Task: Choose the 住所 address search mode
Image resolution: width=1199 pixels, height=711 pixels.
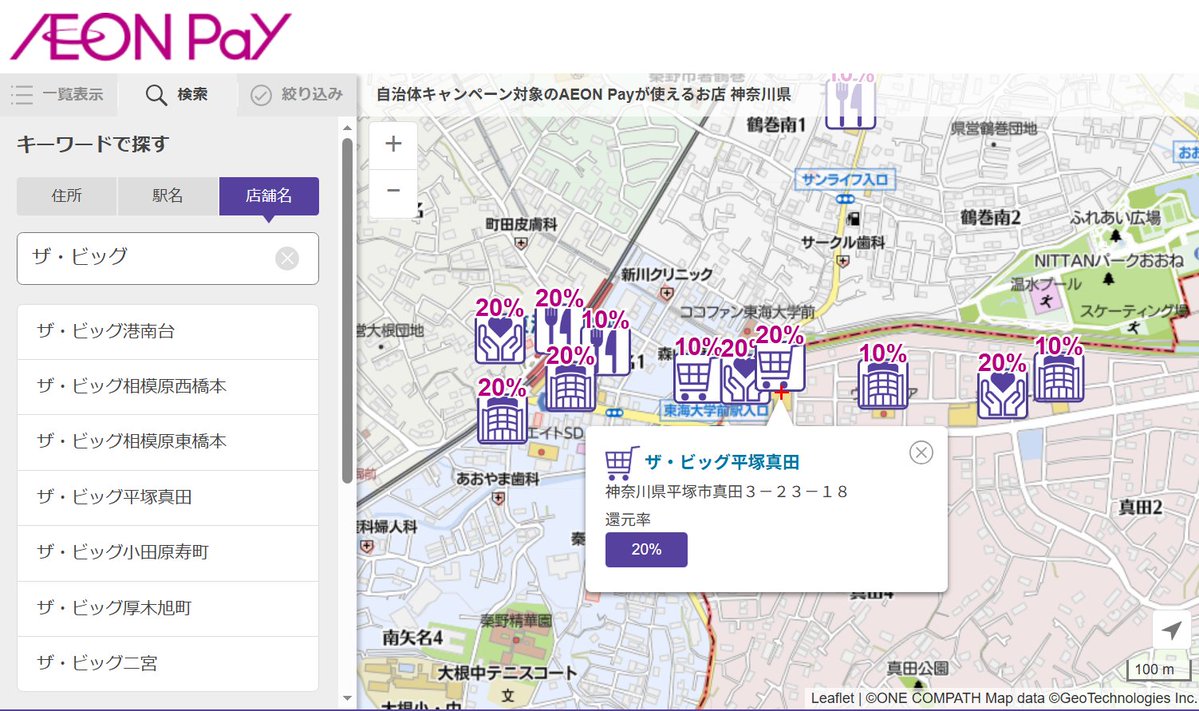Action: tap(67, 196)
